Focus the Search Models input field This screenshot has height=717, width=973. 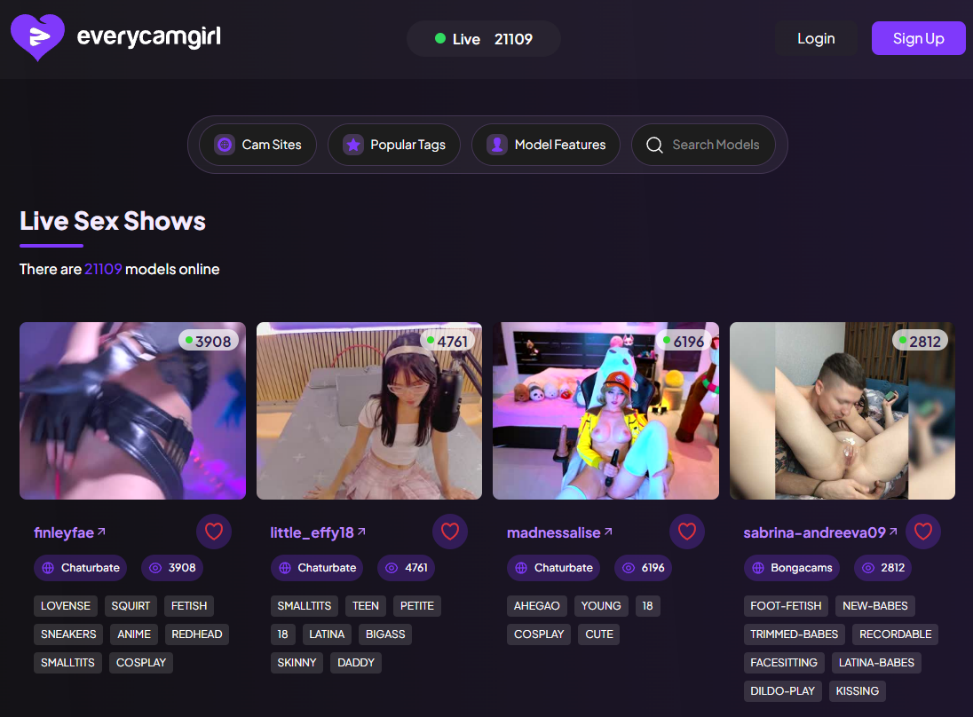tap(716, 145)
